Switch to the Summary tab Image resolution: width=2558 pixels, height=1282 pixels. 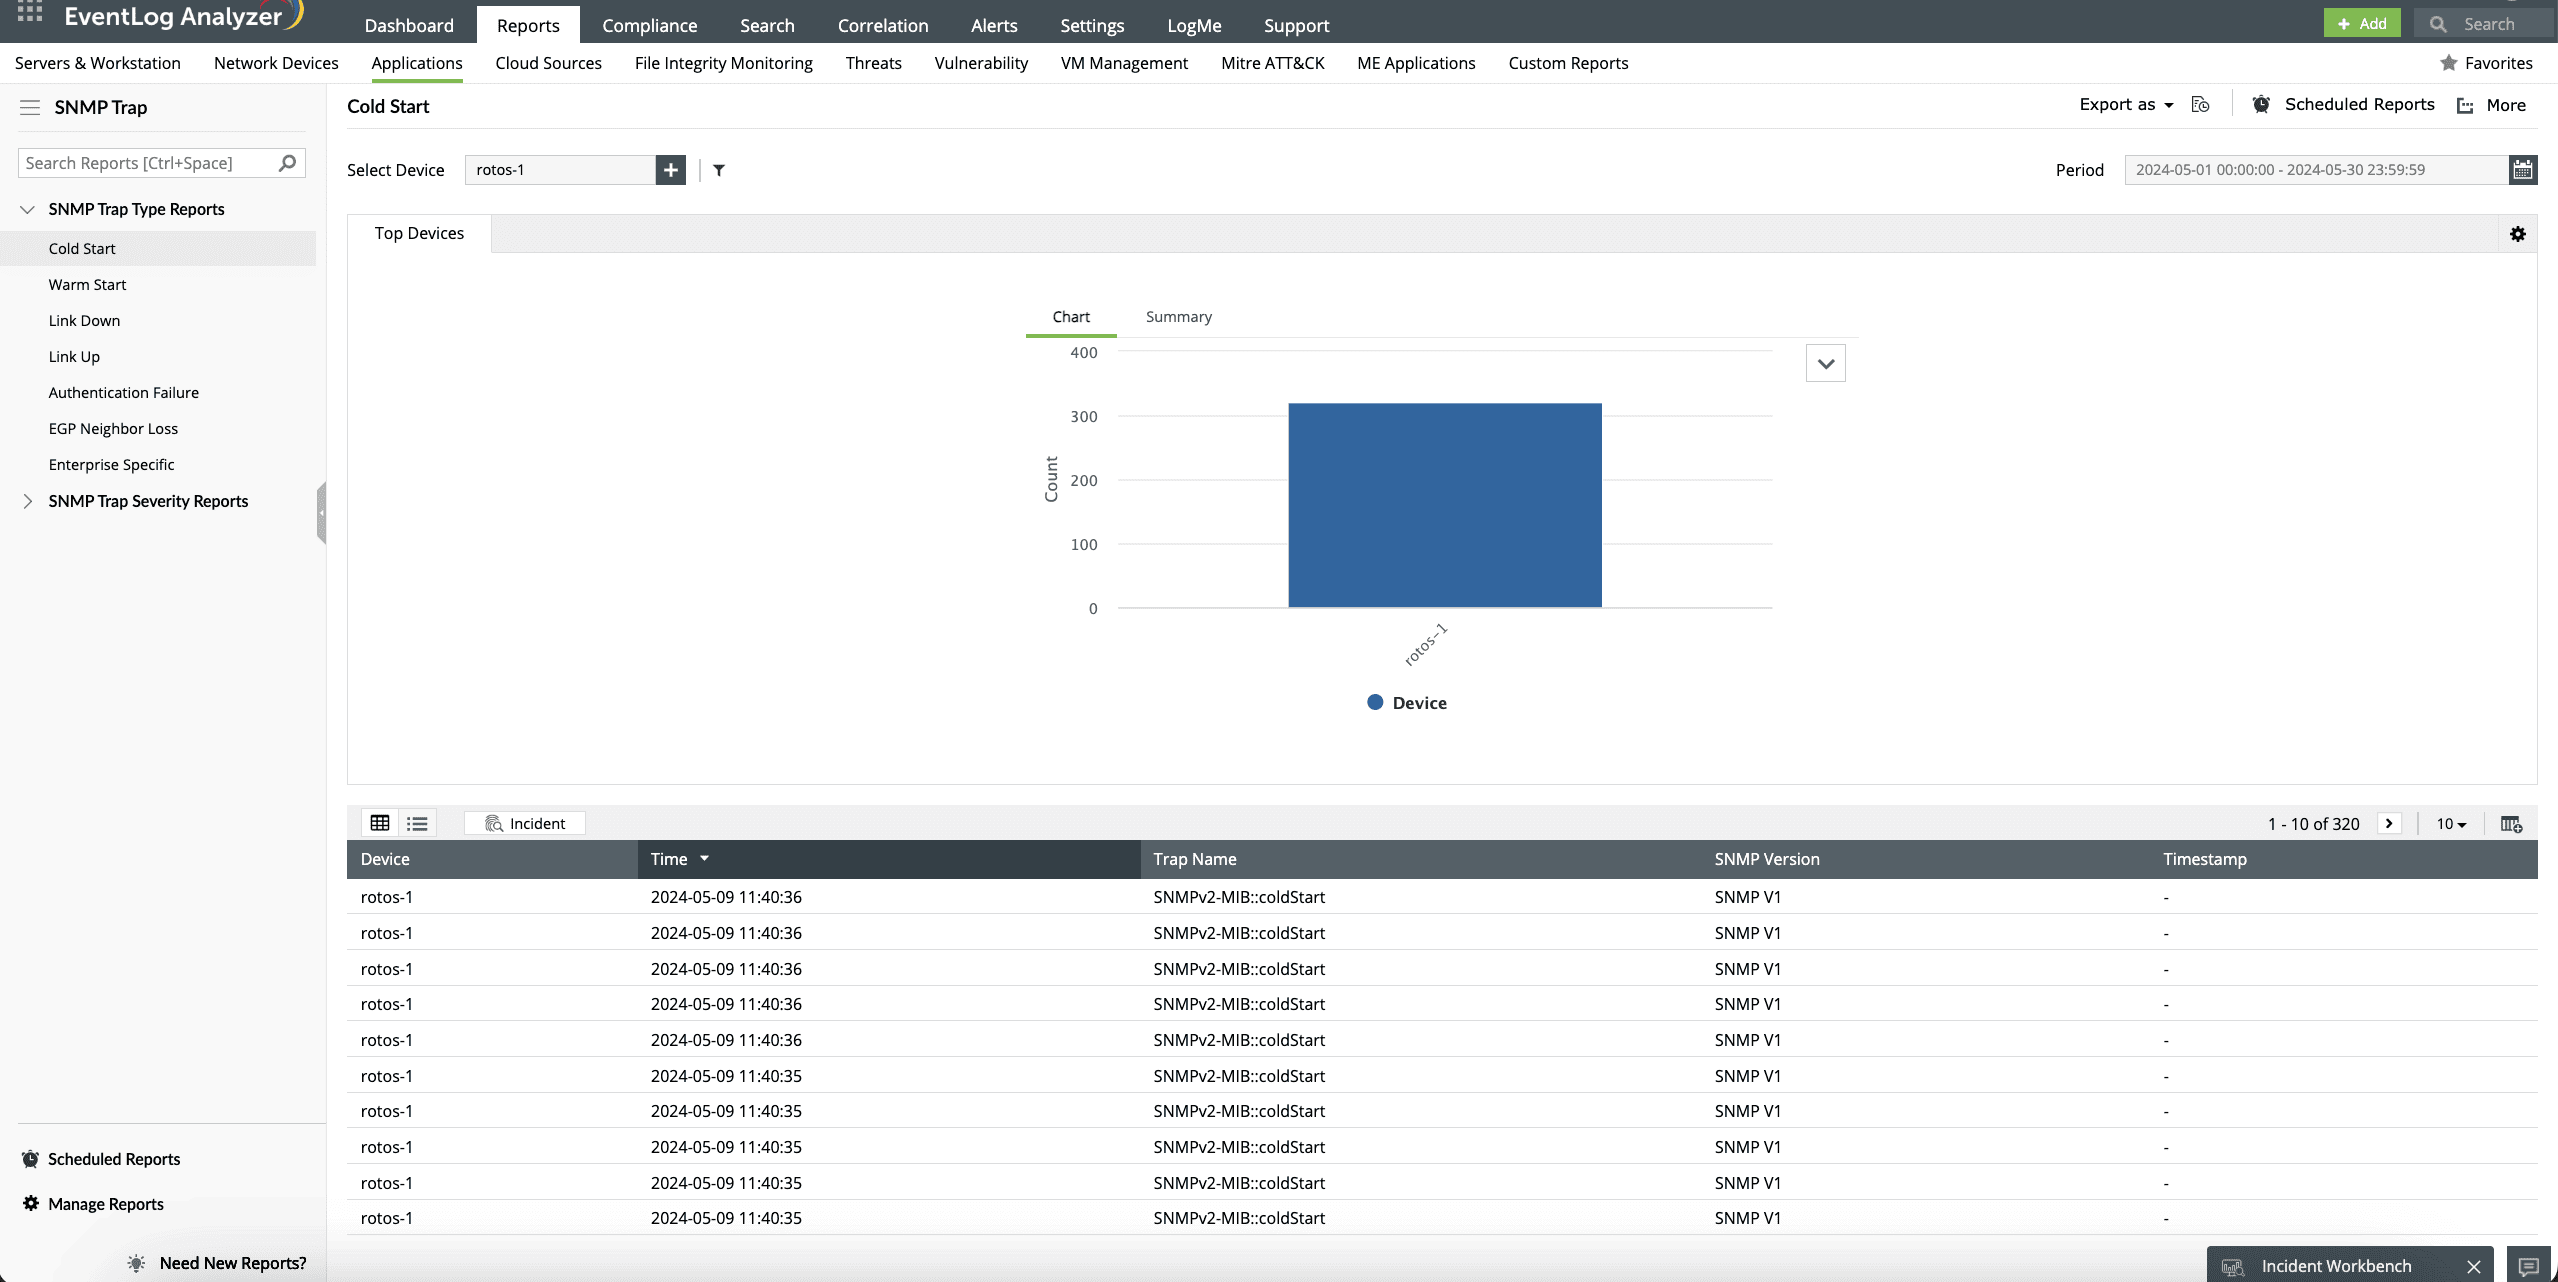[1178, 317]
